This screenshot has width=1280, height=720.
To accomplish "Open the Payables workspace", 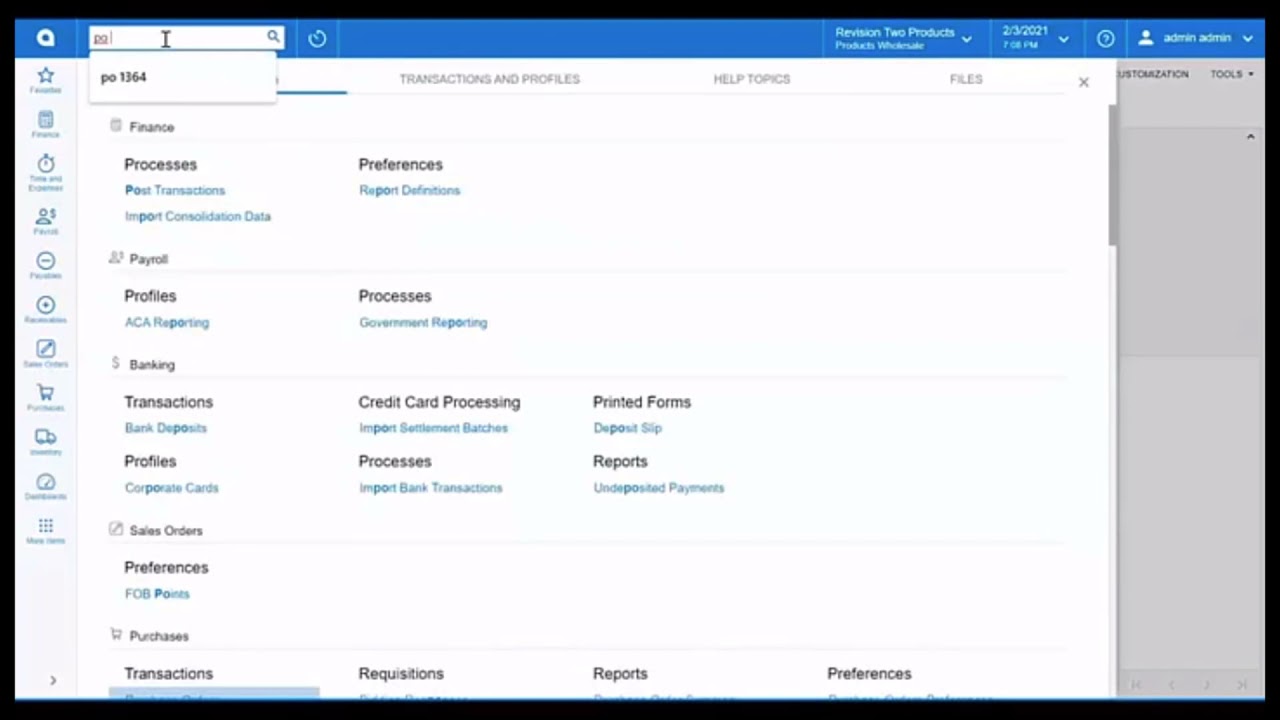I will click(x=45, y=265).
